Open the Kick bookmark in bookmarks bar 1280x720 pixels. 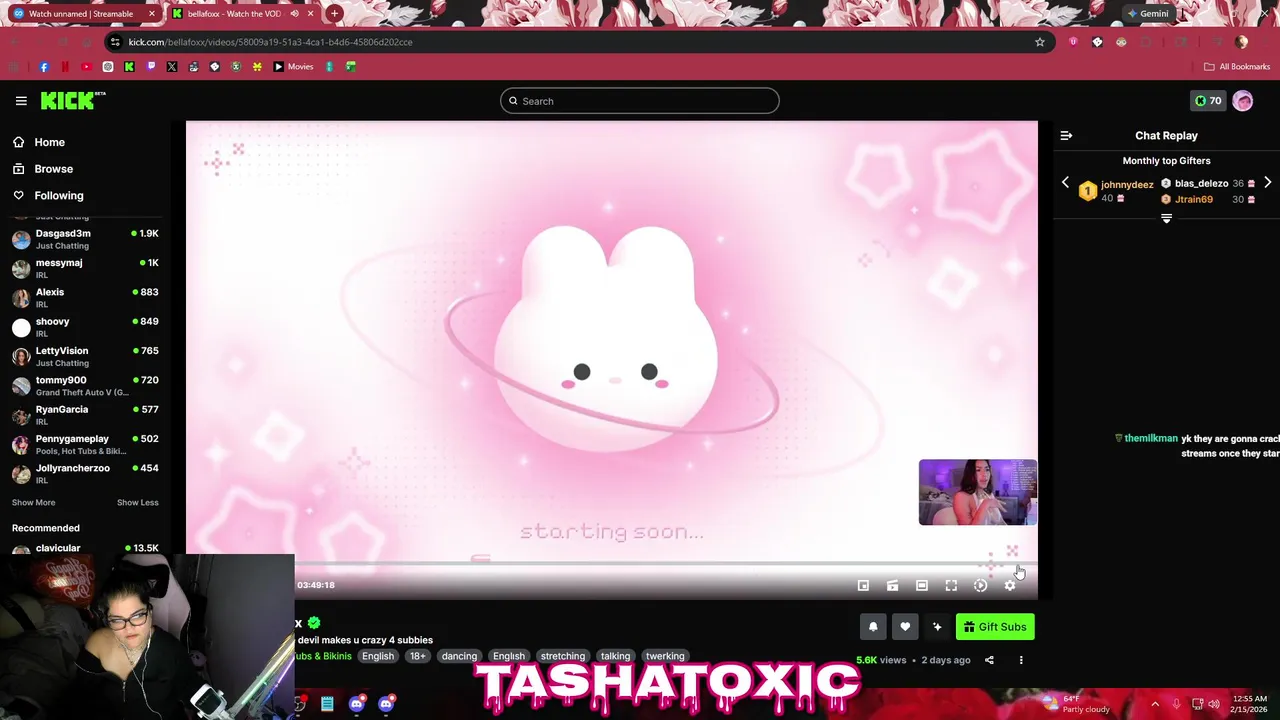[129, 67]
